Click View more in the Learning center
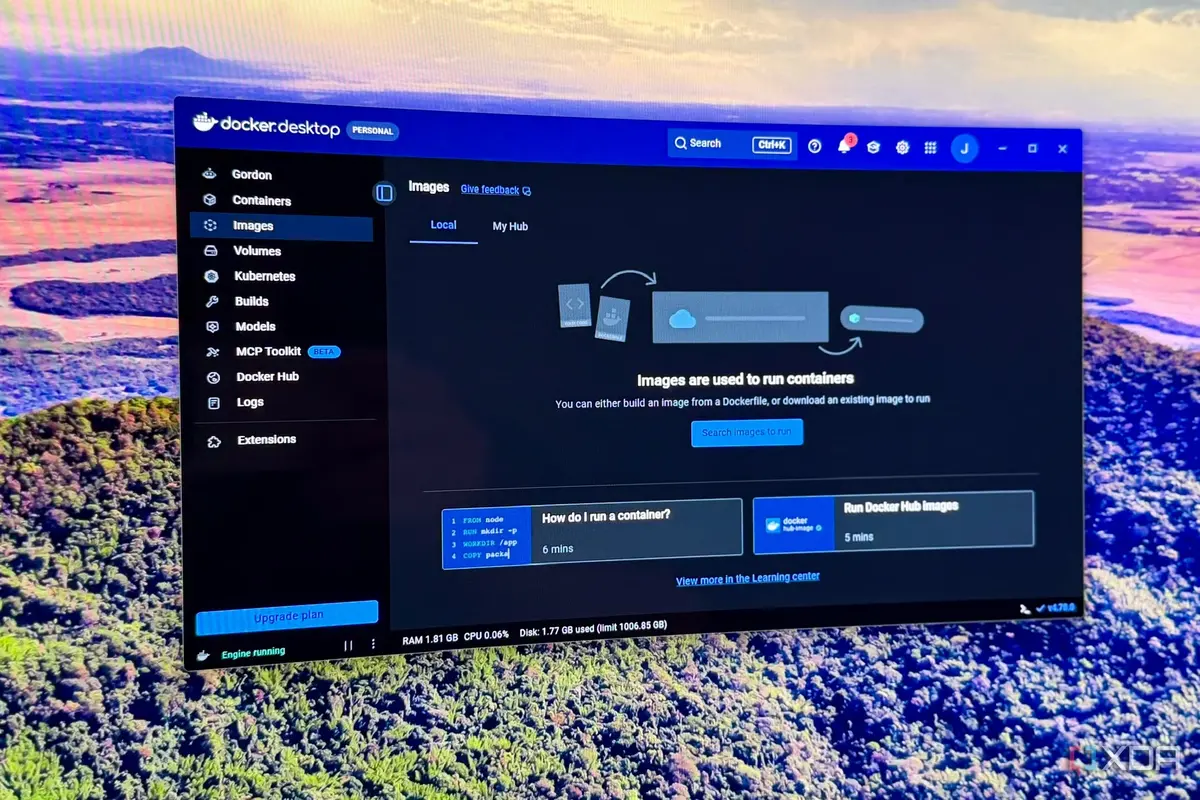Screen dimensions: 1200x800 (748, 579)
